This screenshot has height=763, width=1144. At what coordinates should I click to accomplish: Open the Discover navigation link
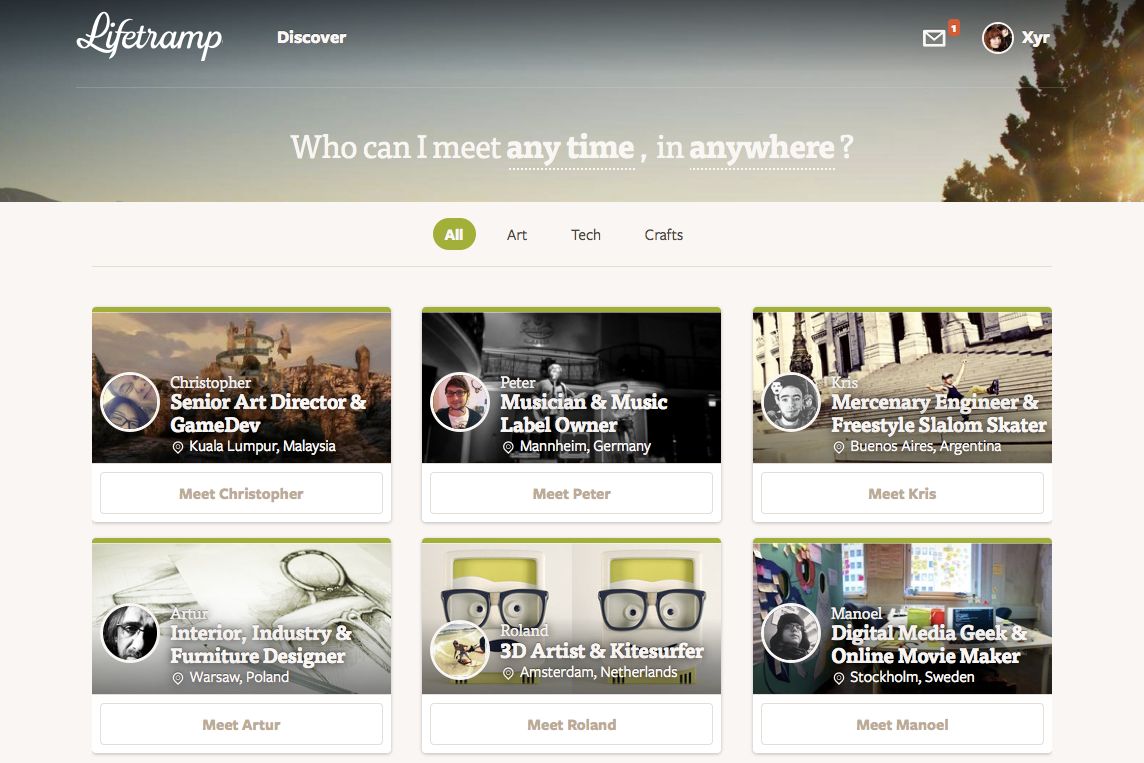pos(312,37)
